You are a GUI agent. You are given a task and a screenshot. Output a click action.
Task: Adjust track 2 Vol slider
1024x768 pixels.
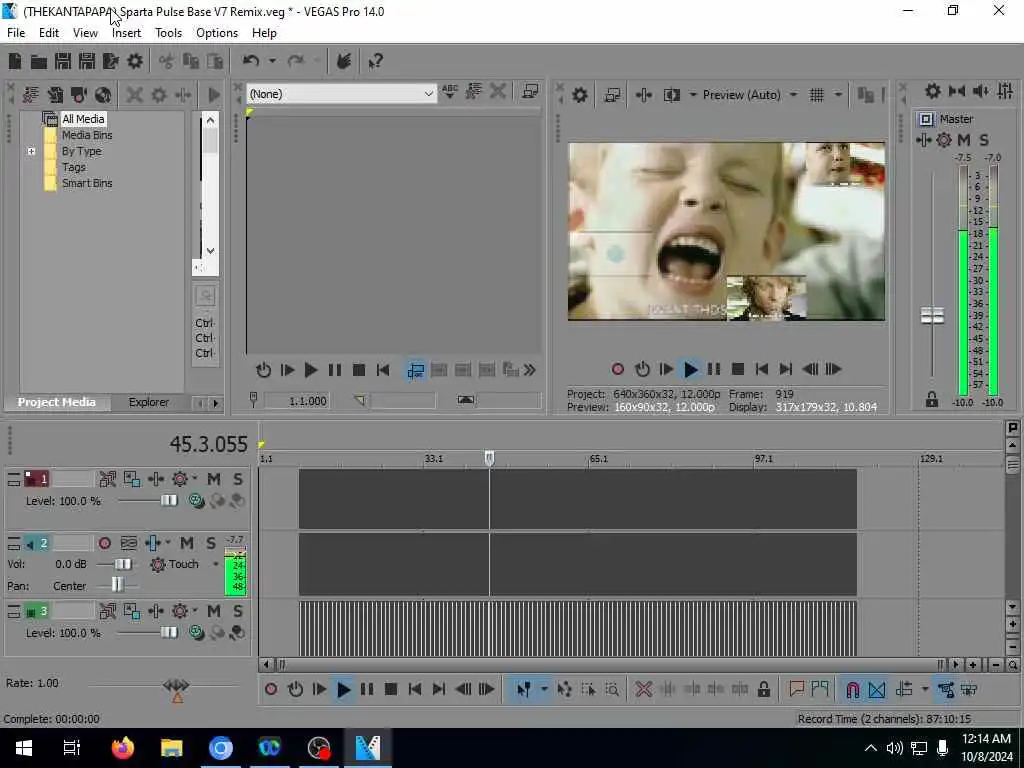[x=122, y=564]
